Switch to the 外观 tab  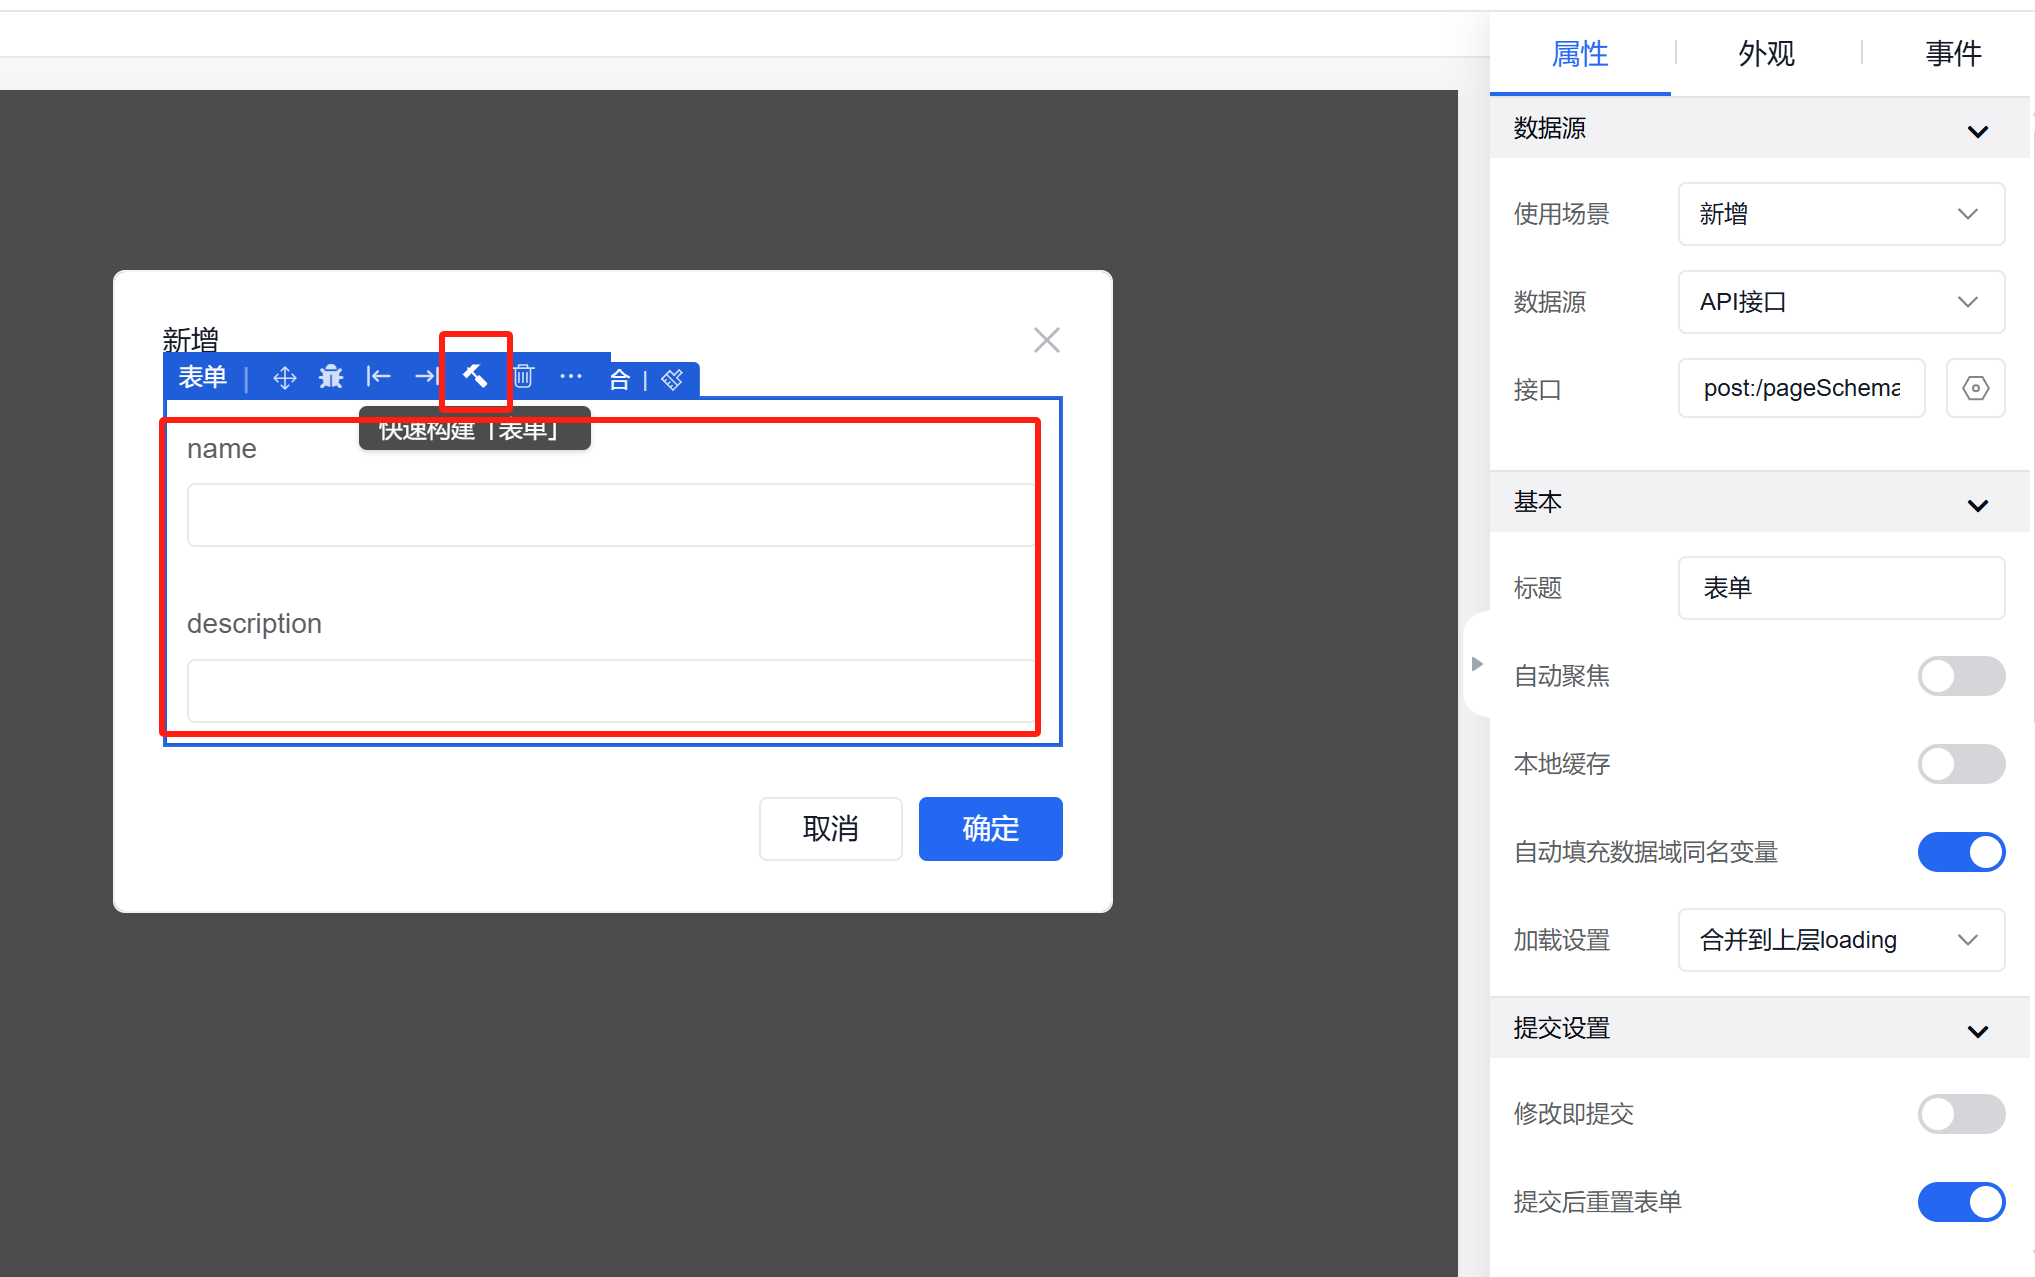coord(1766,53)
